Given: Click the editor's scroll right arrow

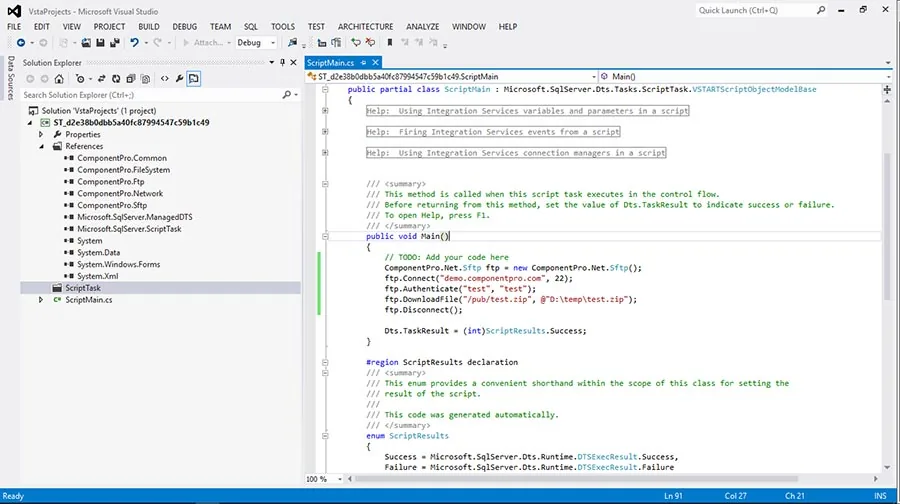Looking at the screenshot, I should pyautogui.click(x=875, y=479).
